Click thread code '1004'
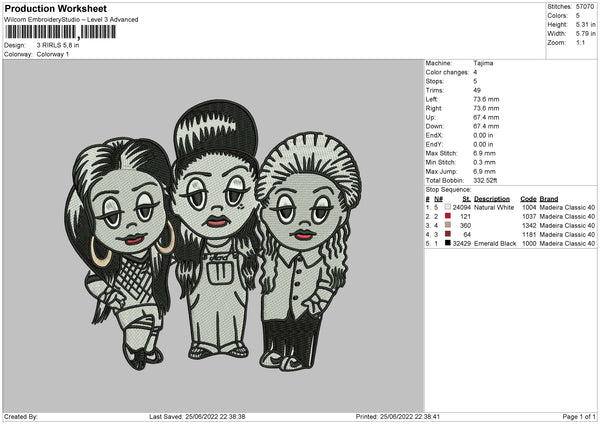 529,207
